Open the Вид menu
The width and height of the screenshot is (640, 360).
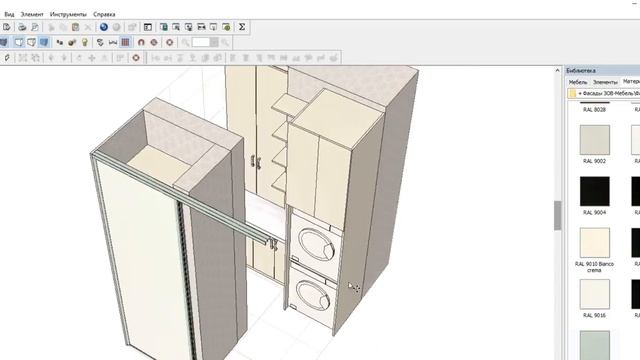tap(9, 14)
